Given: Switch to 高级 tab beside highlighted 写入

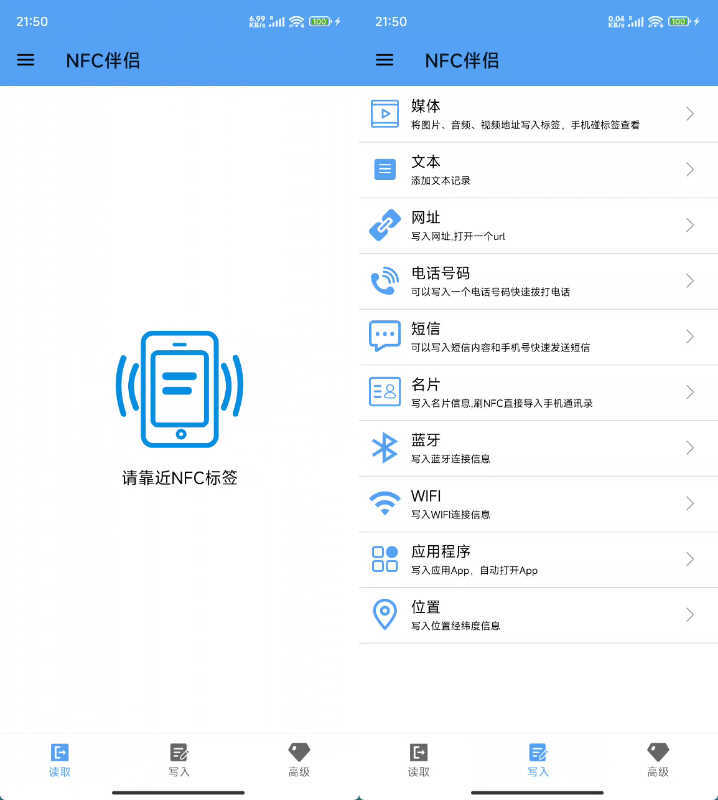Looking at the screenshot, I should click(x=657, y=760).
